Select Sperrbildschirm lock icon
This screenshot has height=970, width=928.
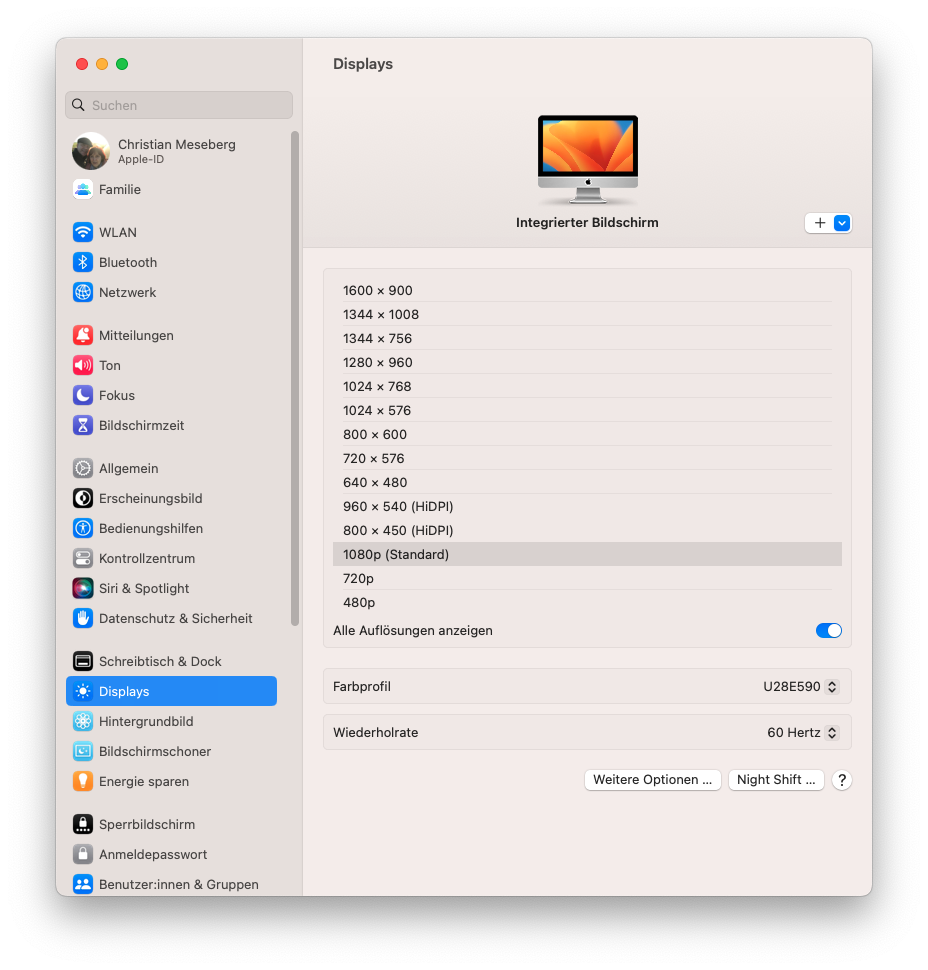pos(83,824)
